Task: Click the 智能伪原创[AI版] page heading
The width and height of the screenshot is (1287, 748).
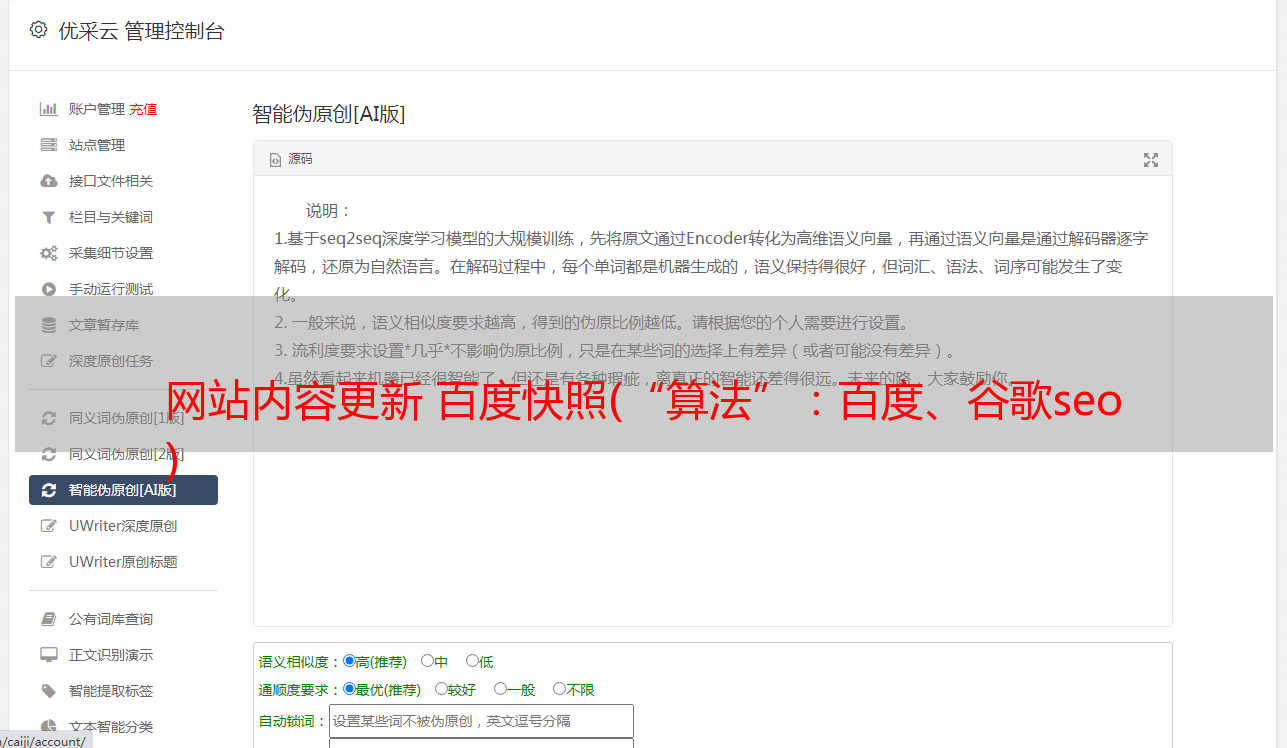Action: tap(329, 114)
